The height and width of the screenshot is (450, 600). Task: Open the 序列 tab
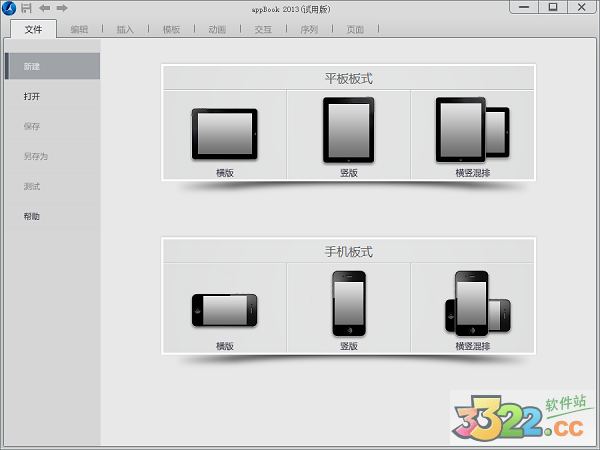click(x=309, y=29)
